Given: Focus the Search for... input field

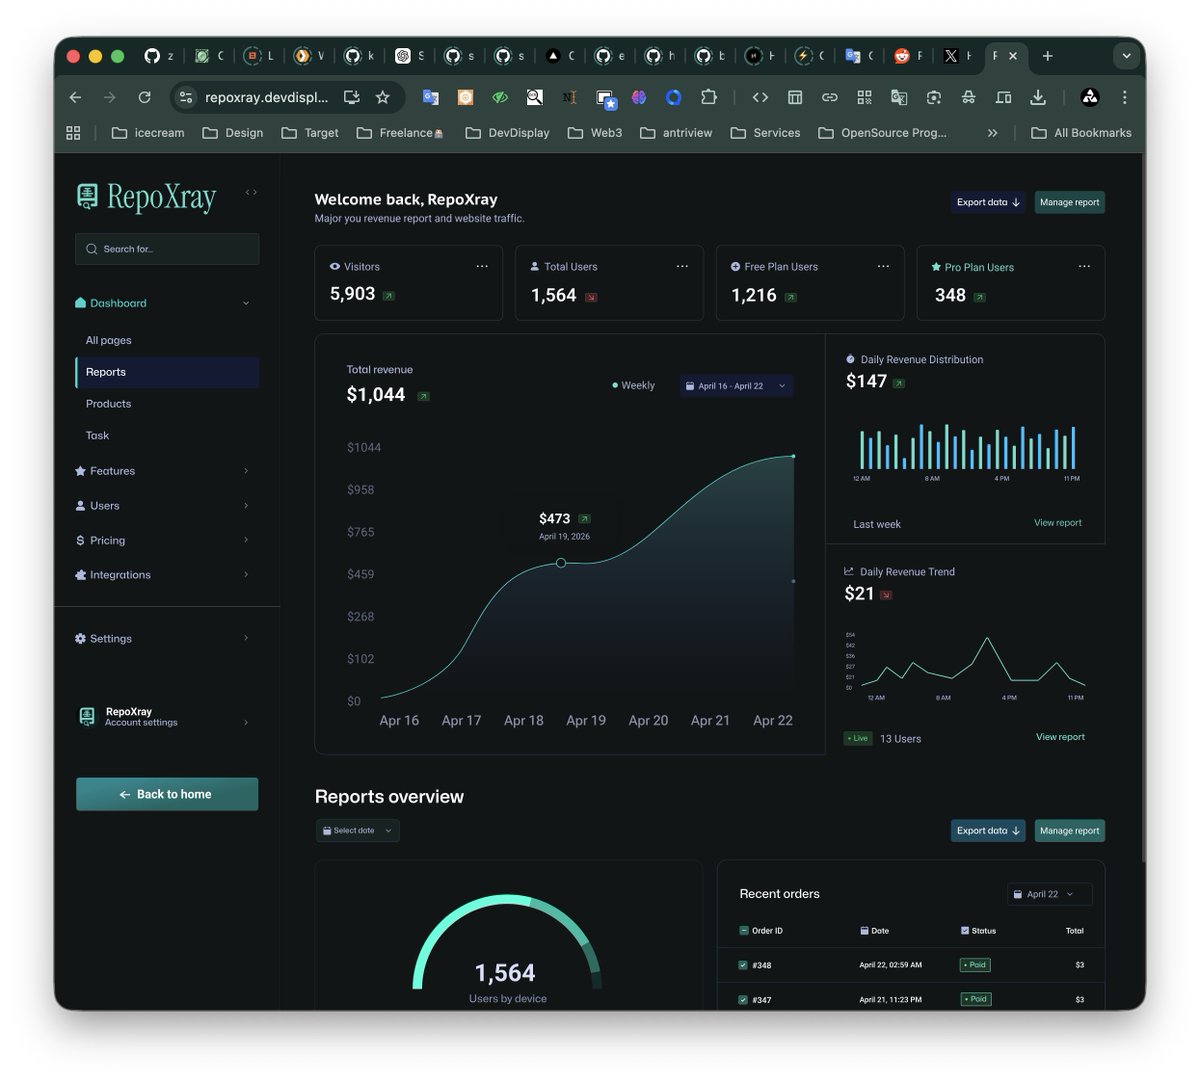Looking at the screenshot, I should tap(167, 249).
